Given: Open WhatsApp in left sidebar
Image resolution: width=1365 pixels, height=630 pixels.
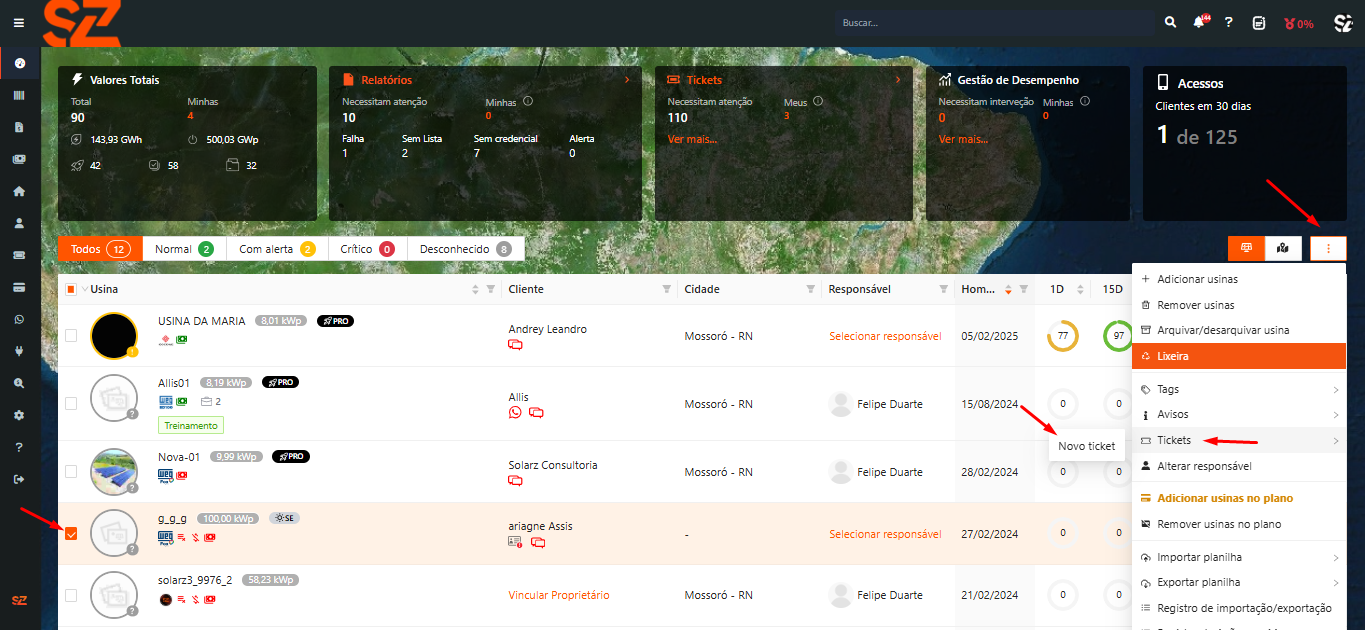Looking at the screenshot, I should click(x=19, y=319).
